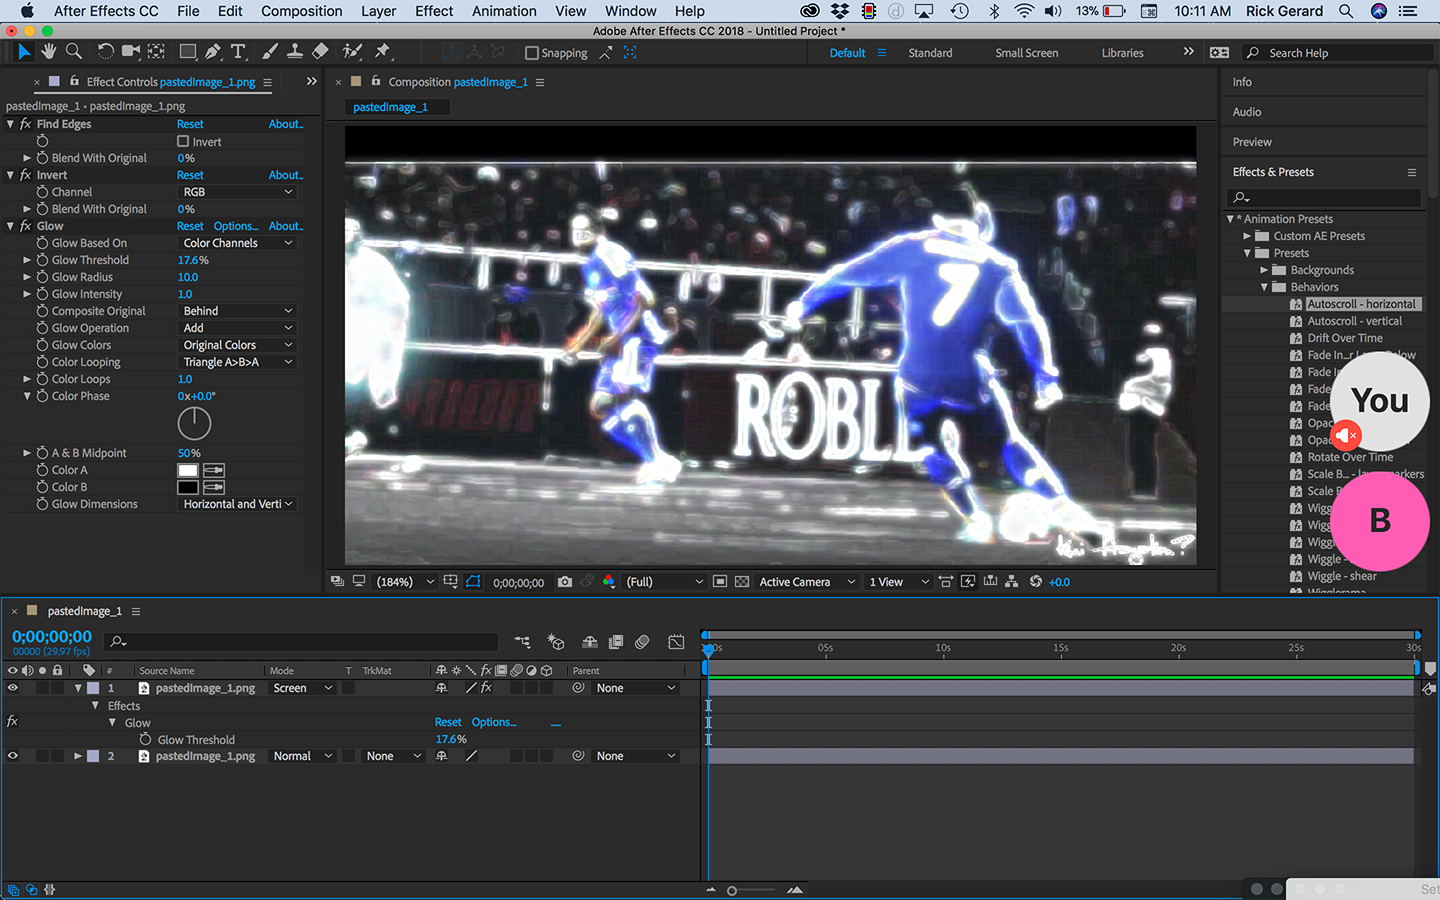Select the Pan Behind anchor tool

(x=157, y=52)
